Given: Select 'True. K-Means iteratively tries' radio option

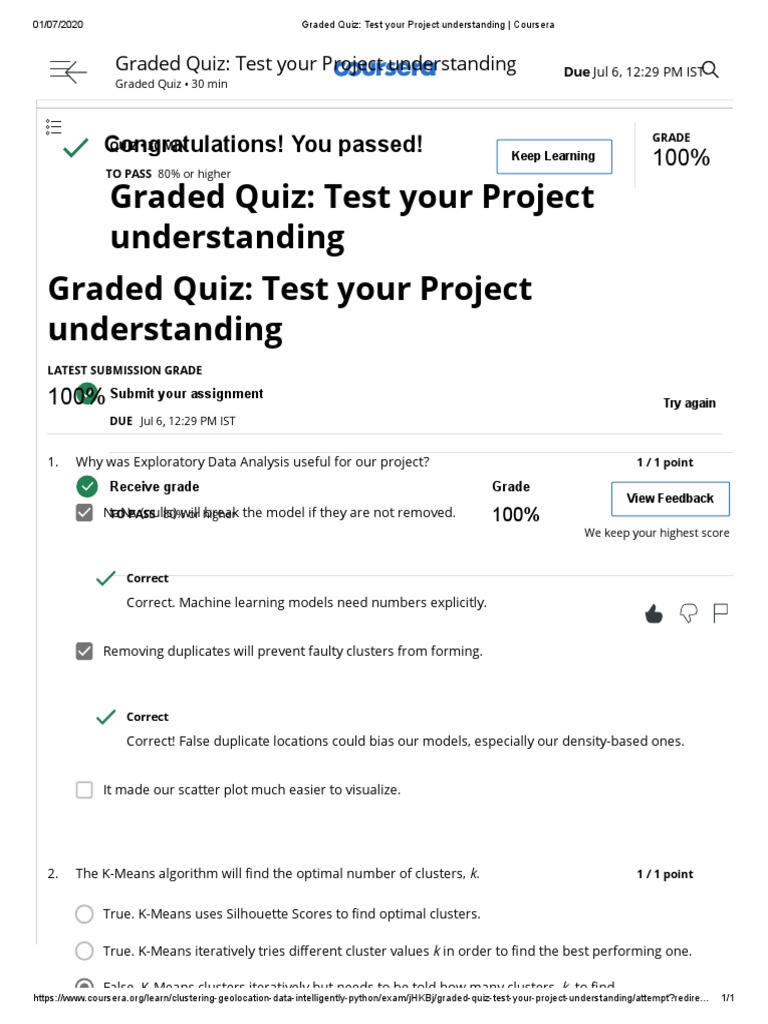Looking at the screenshot, I should [x=84, y=951].
